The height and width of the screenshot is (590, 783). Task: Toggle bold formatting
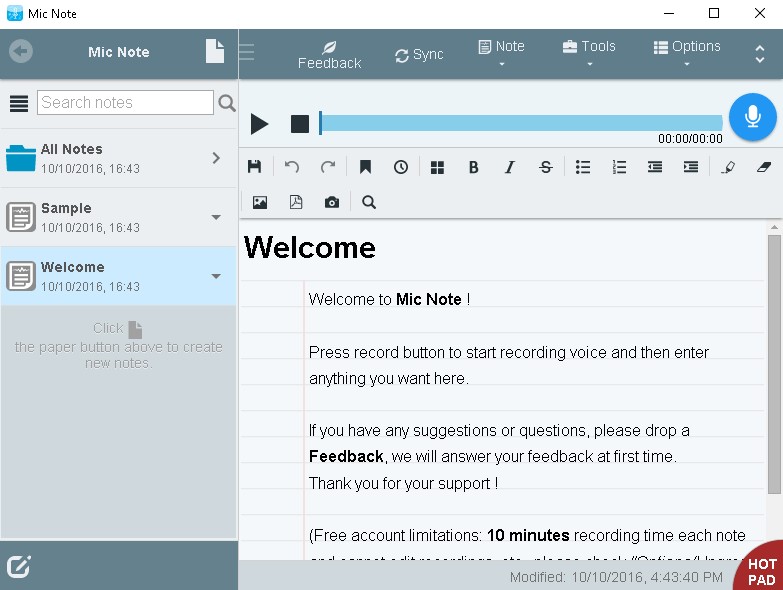tap(473, 167)
